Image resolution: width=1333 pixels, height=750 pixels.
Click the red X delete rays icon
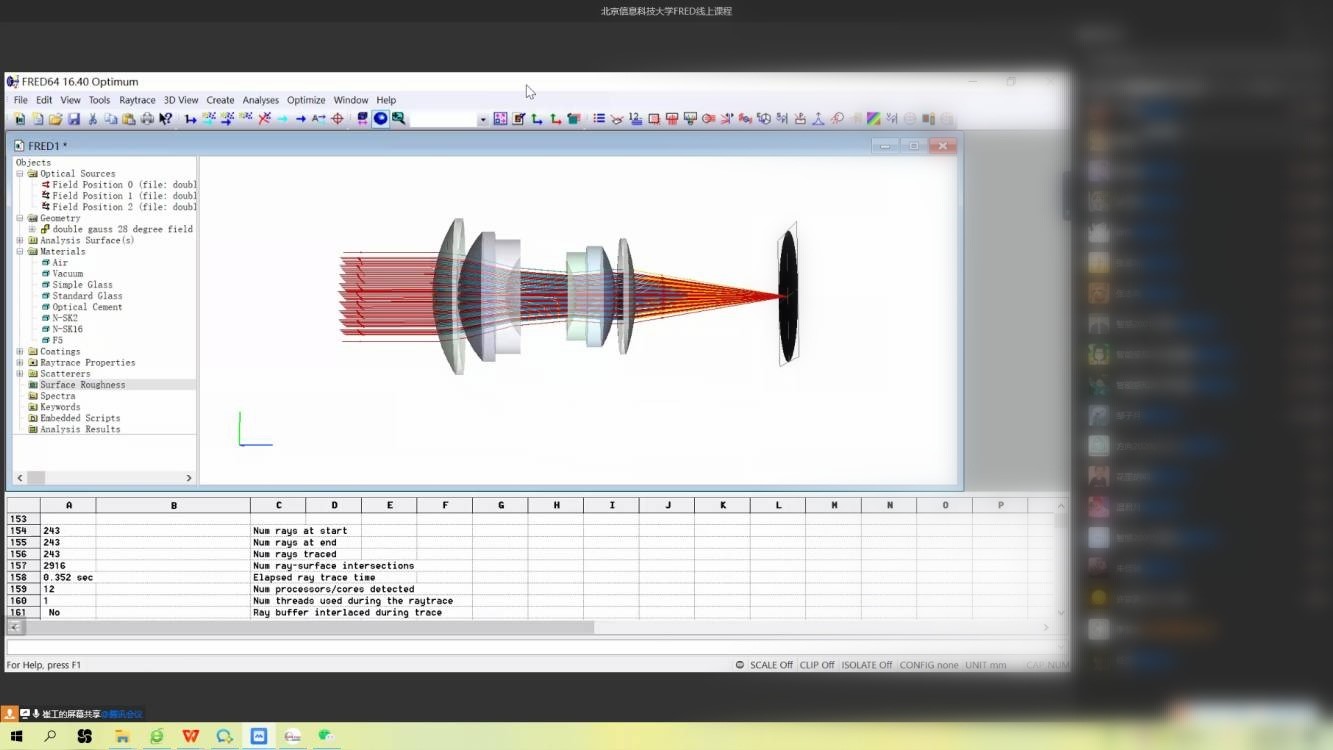point(265,119)
